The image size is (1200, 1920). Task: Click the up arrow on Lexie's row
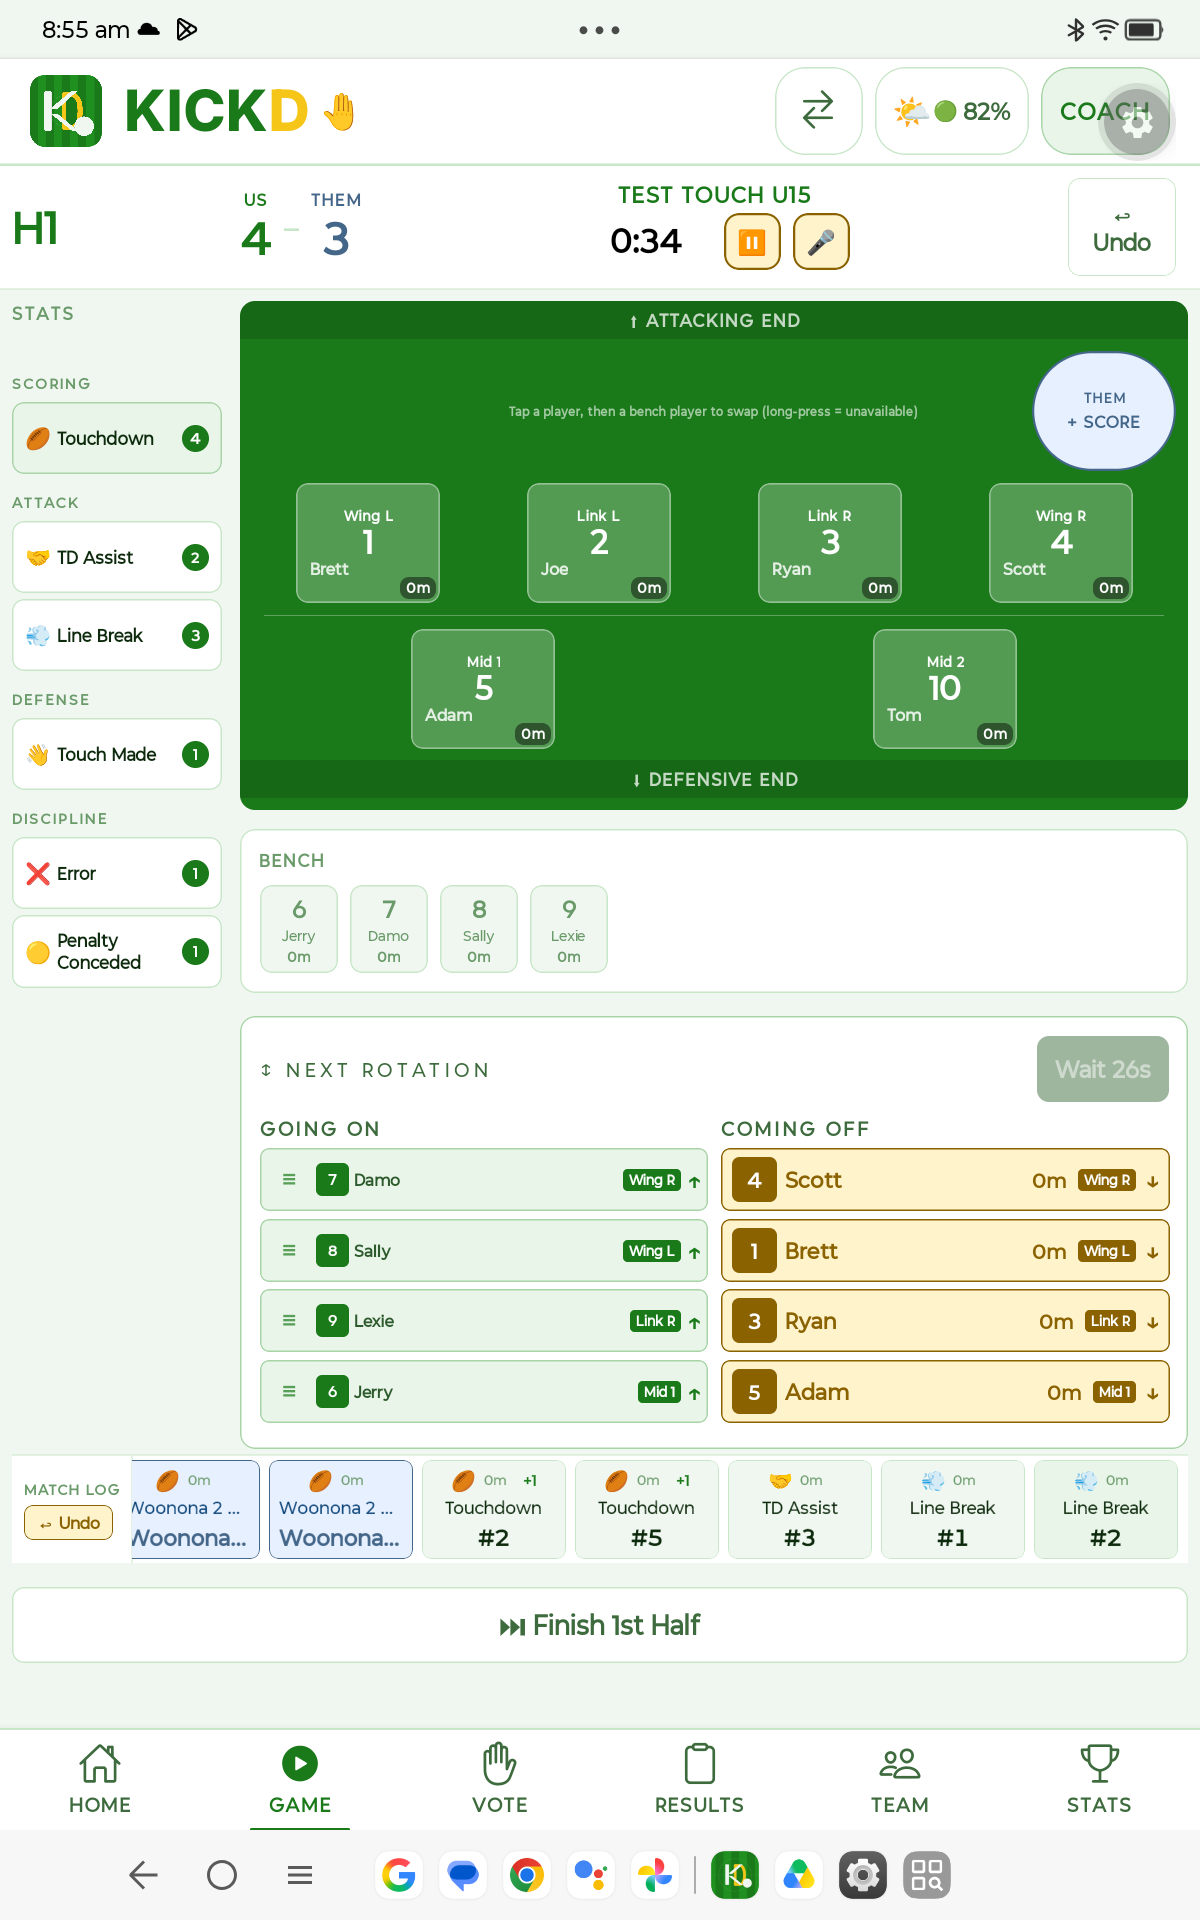pos(694,1322)
